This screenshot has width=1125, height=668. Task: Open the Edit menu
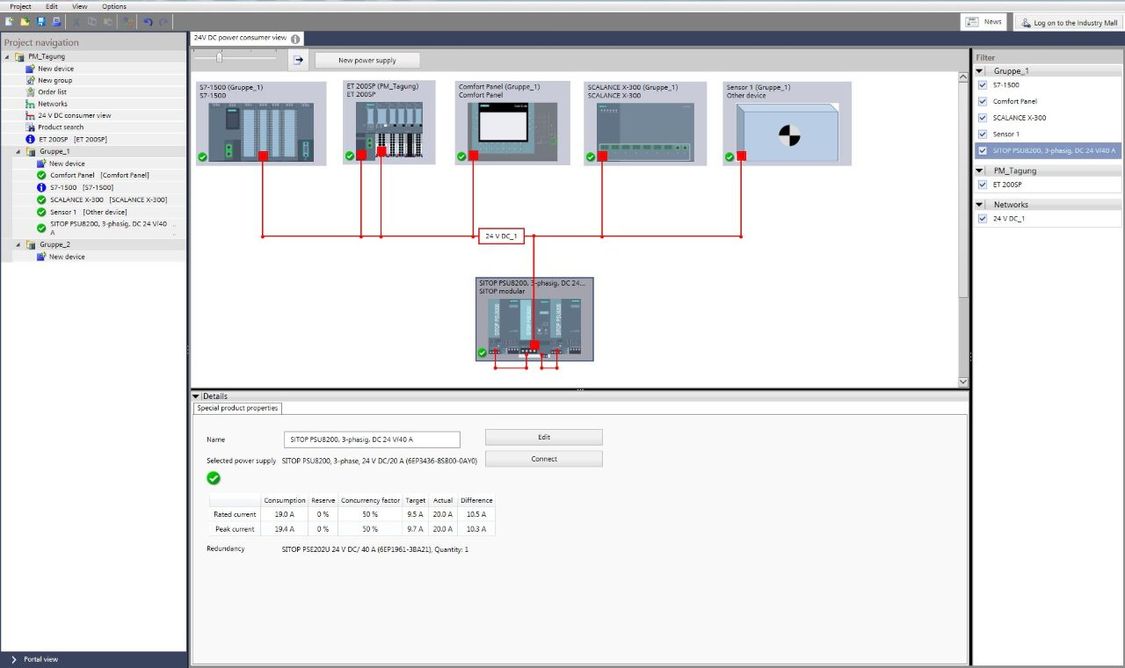click(x=52, y=6)
